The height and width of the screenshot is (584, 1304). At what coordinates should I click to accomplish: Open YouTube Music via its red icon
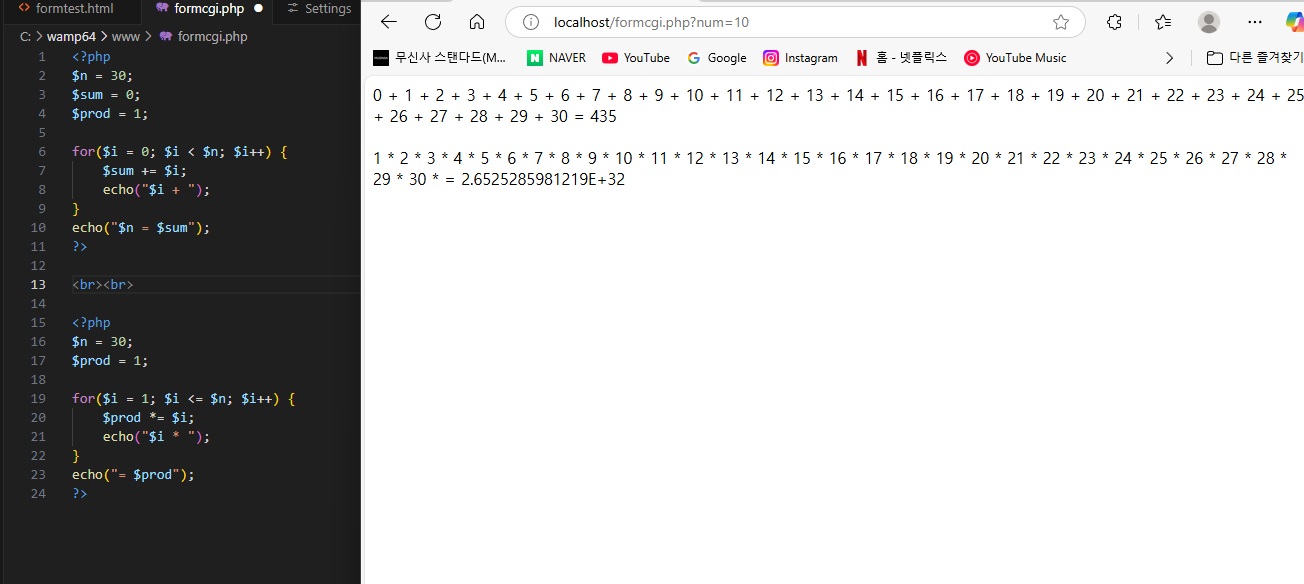coord(971,57)
